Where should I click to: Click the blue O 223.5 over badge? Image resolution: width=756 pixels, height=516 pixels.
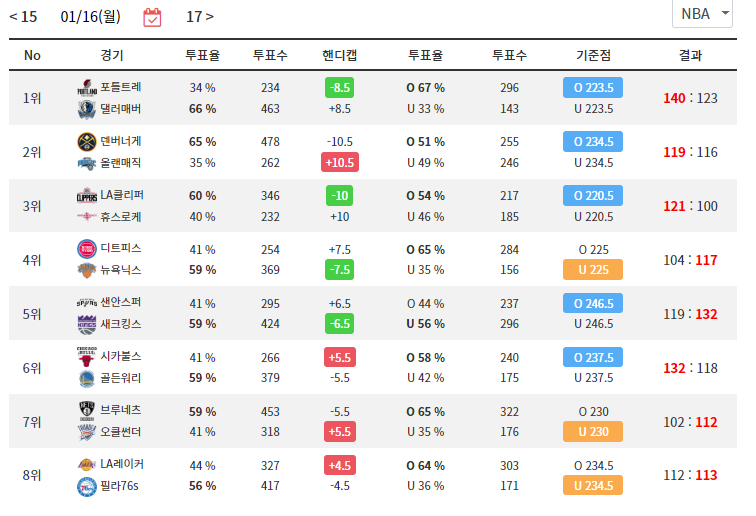point(593,88)
